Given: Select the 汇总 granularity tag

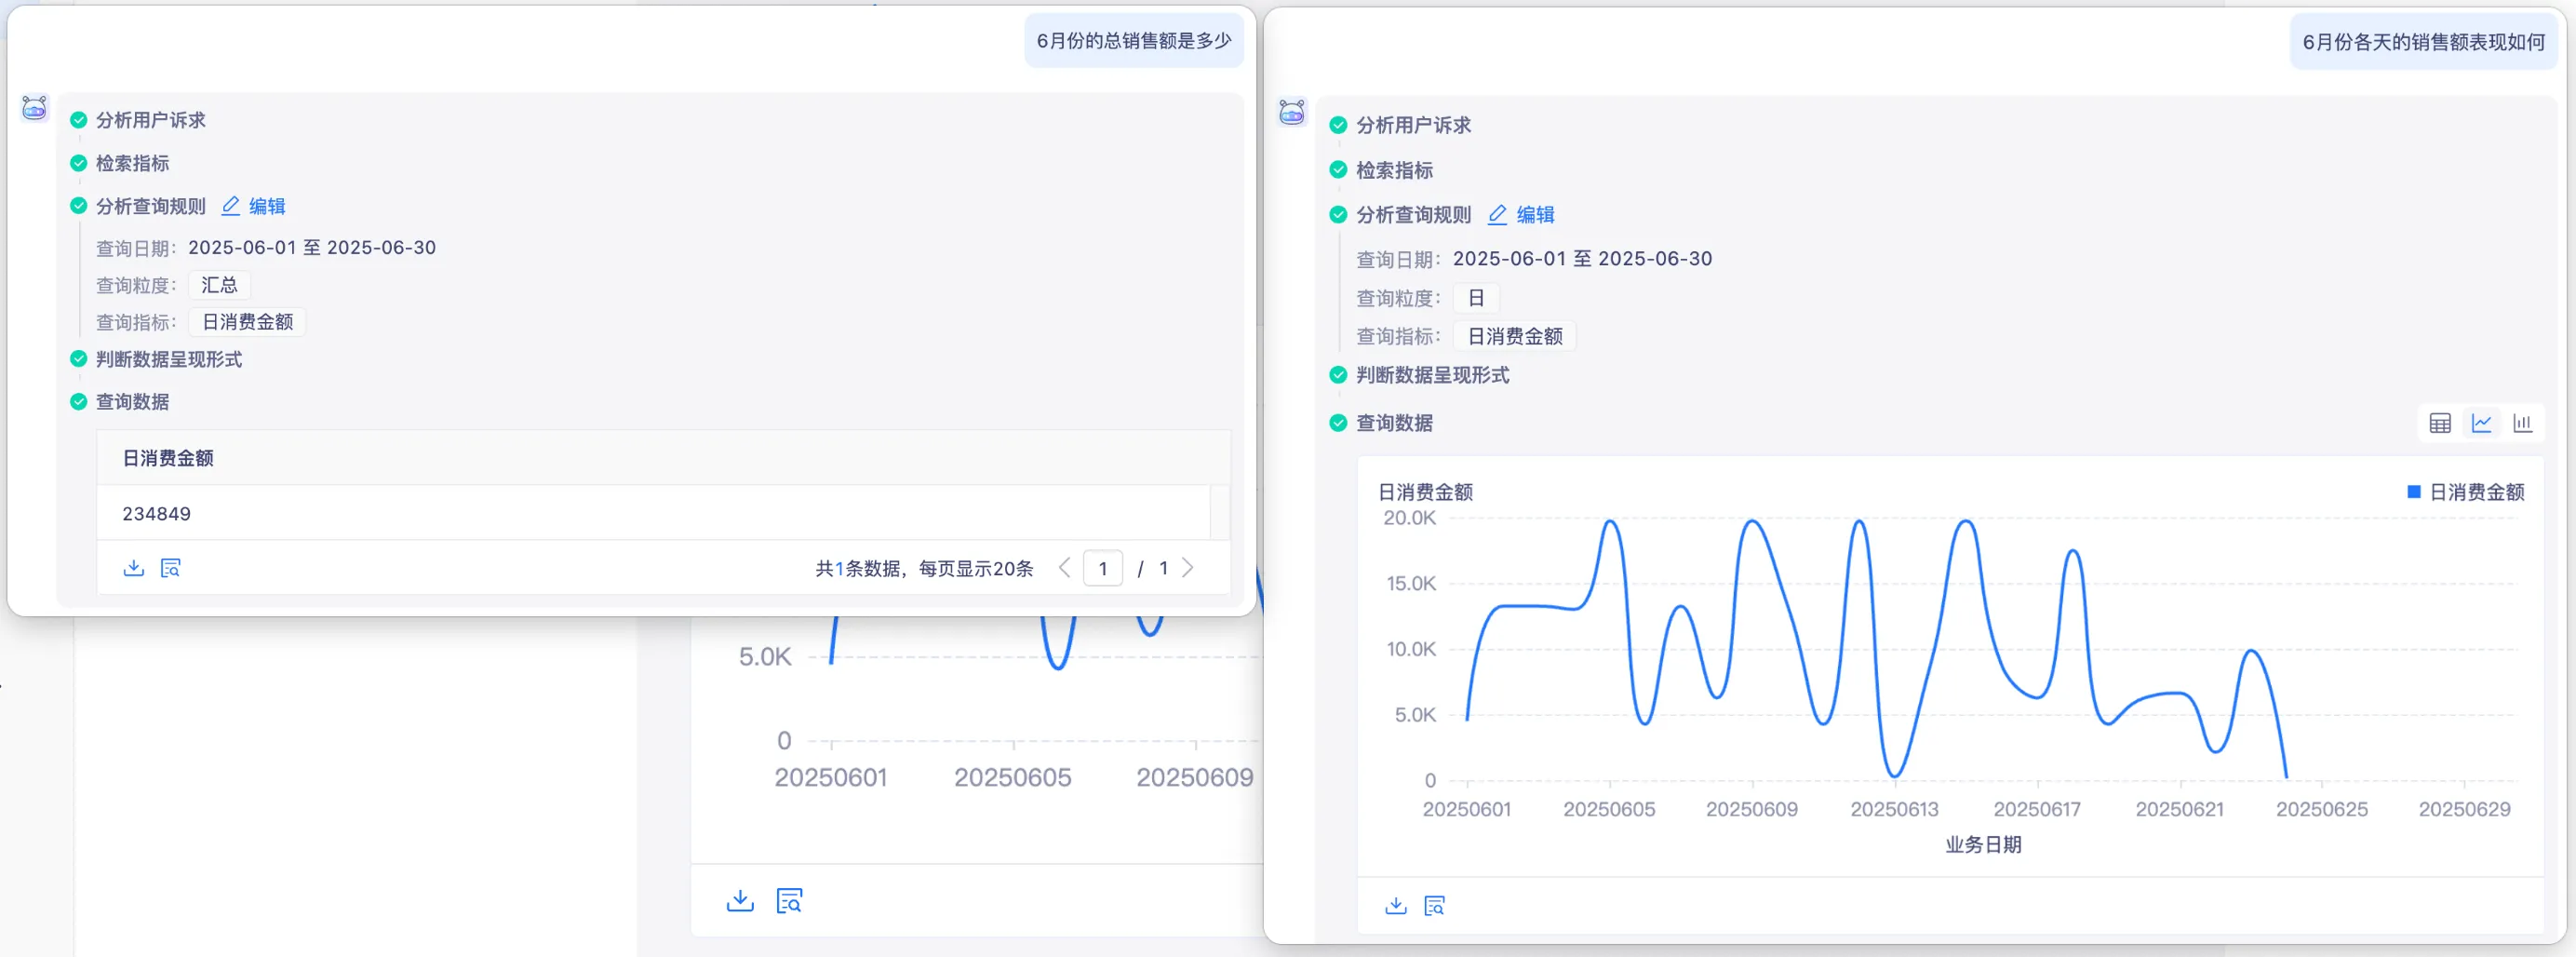Looking at the screenshot, I should (219, 285).
